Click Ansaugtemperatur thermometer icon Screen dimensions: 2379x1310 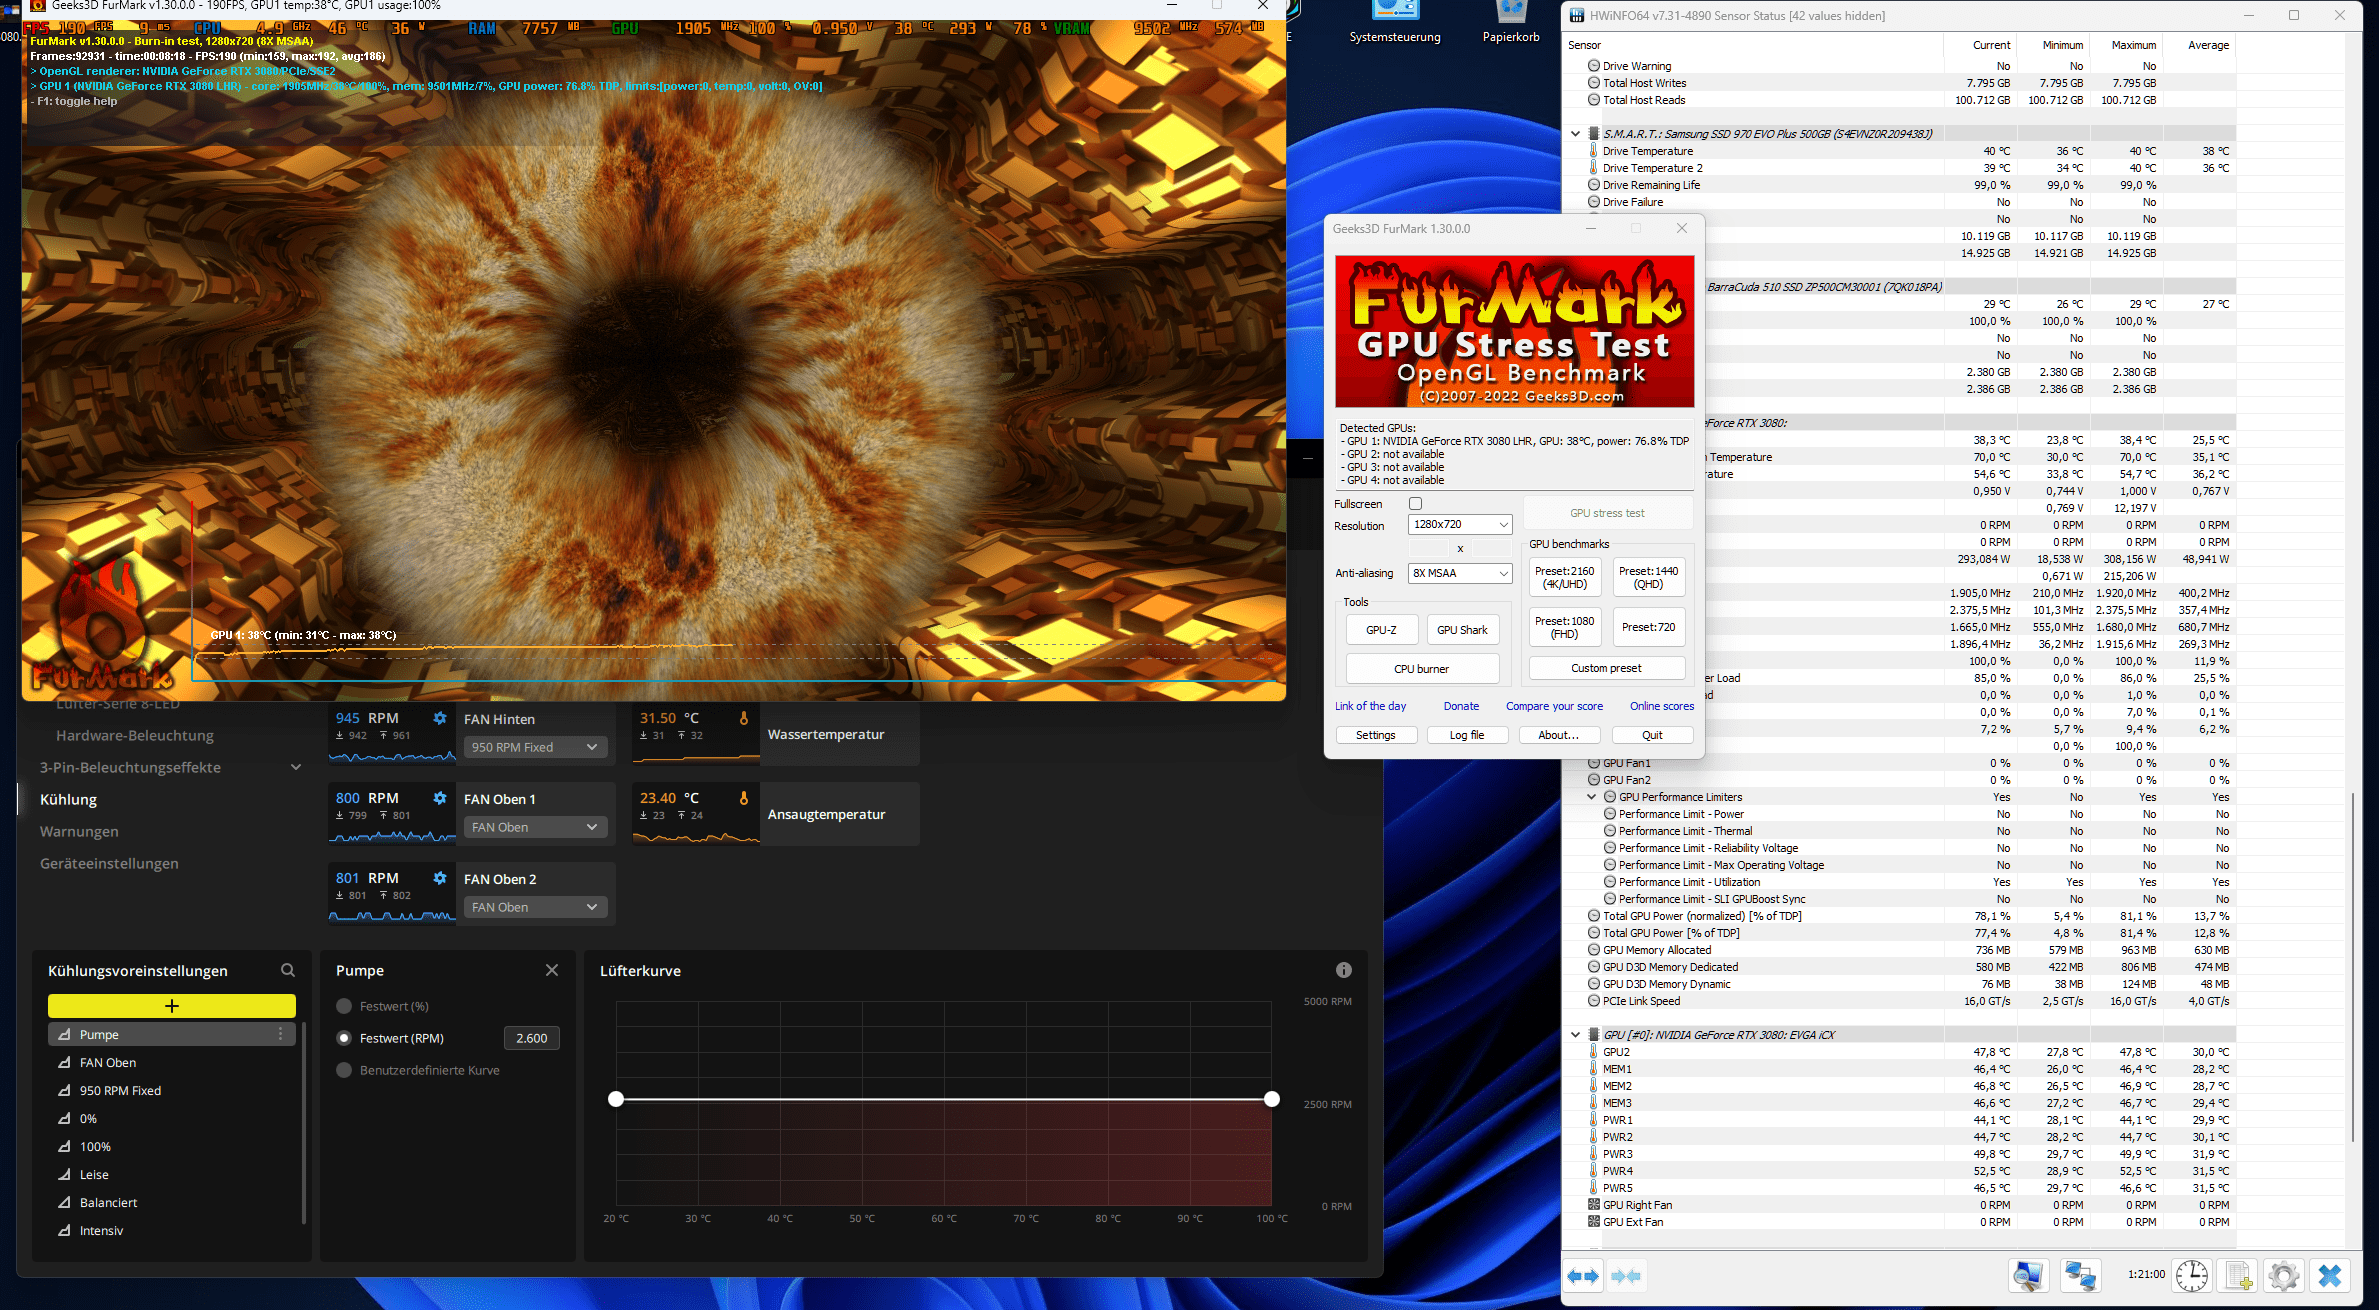pos(743,798)
